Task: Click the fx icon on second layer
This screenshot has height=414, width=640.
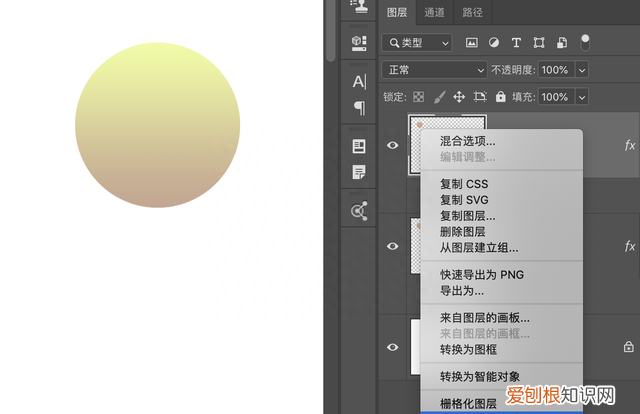Action: point(630,246)
